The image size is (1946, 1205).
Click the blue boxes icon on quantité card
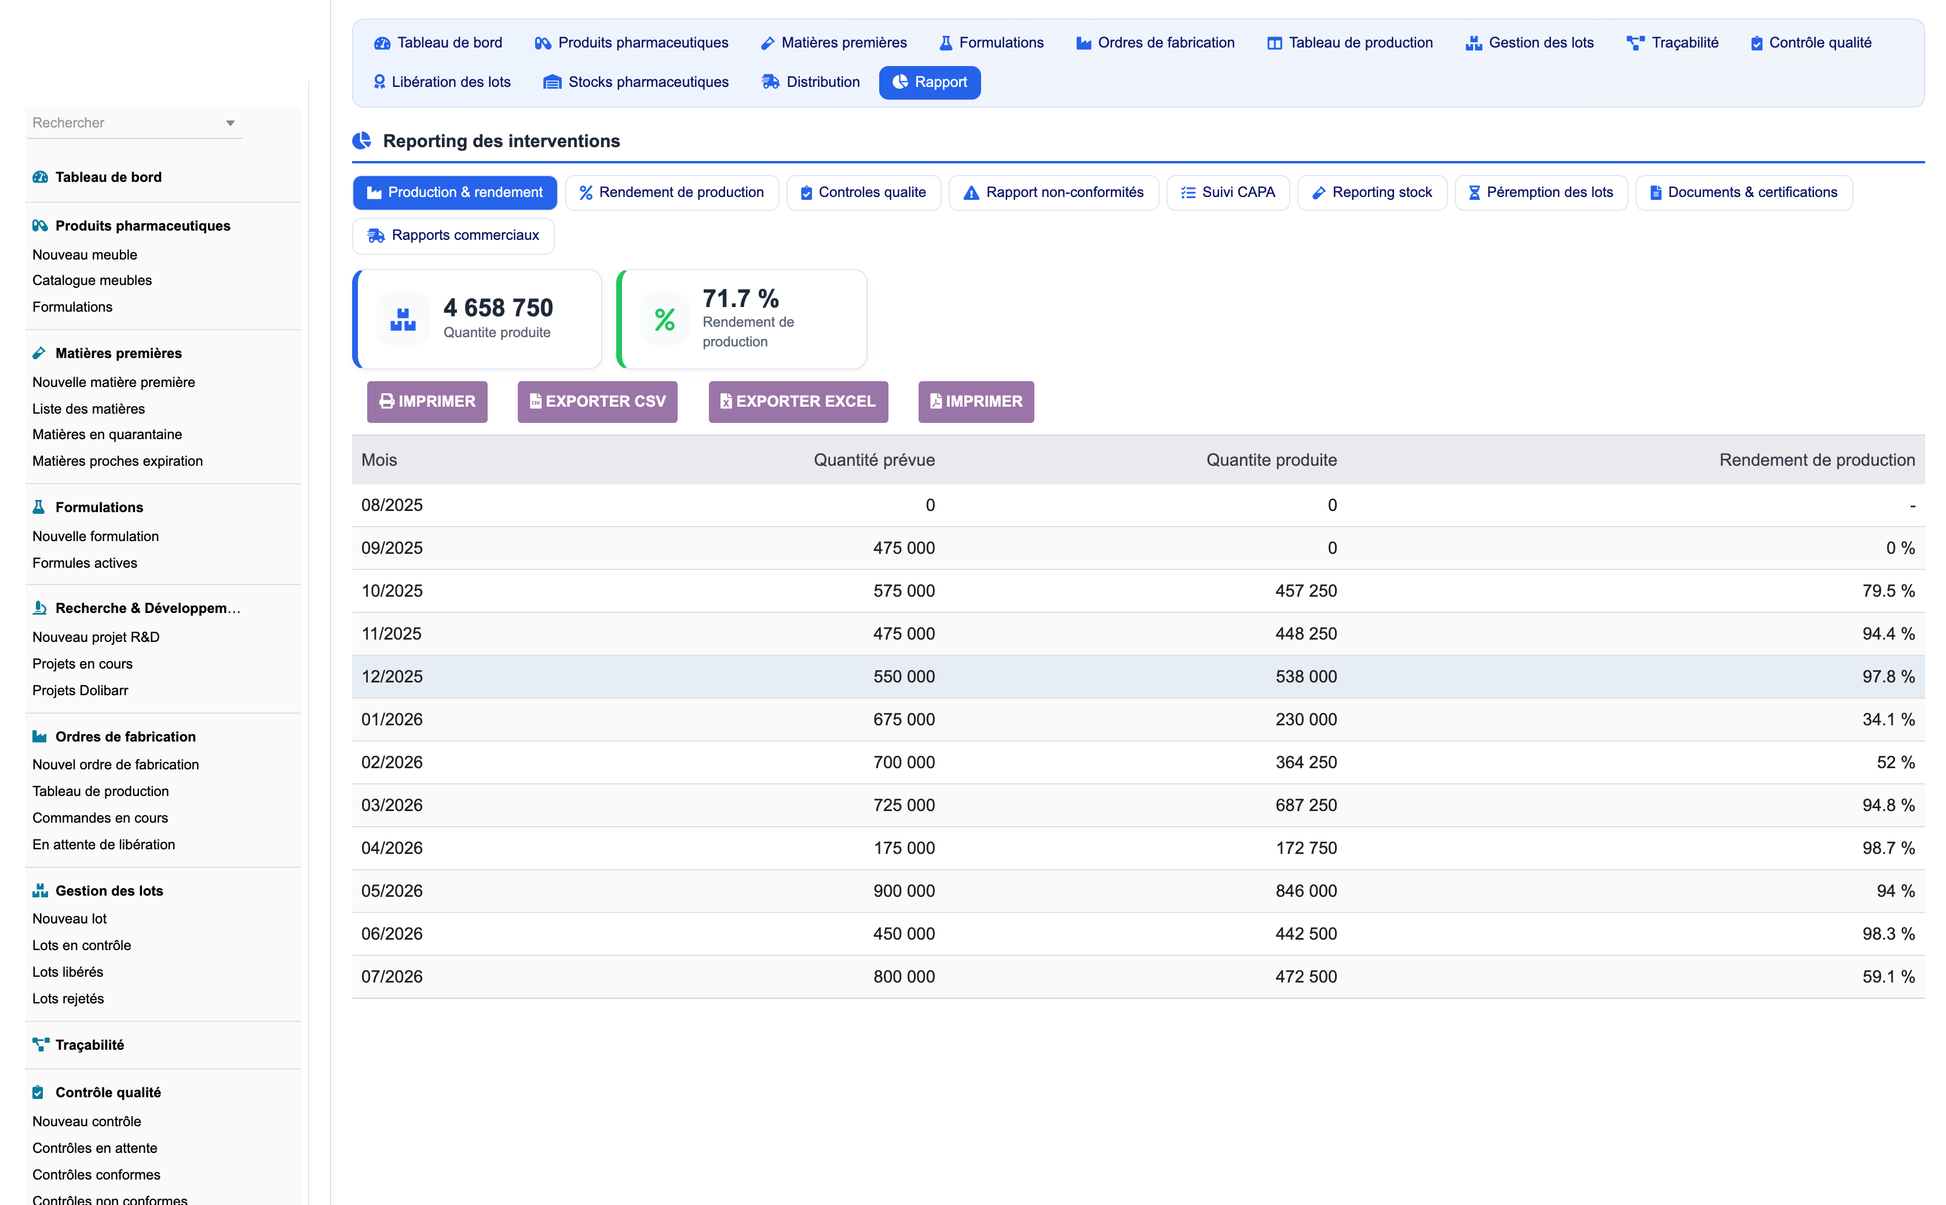[x=403, y=319]
